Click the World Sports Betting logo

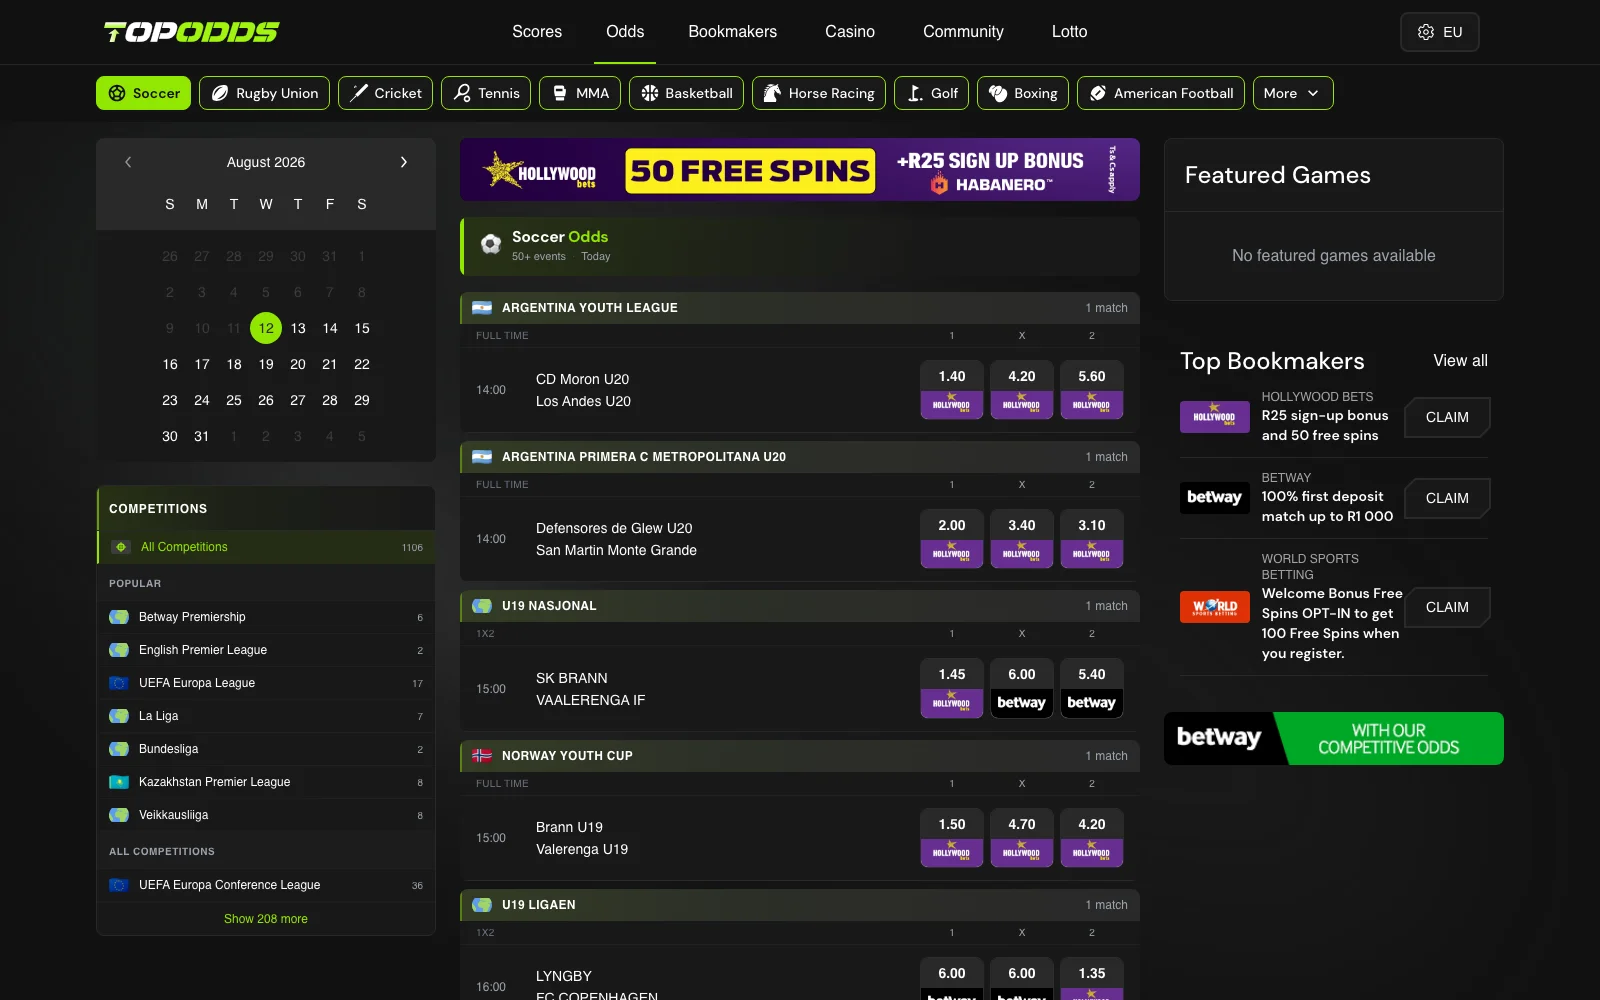pyautogui.click(x=1215, y=607)
